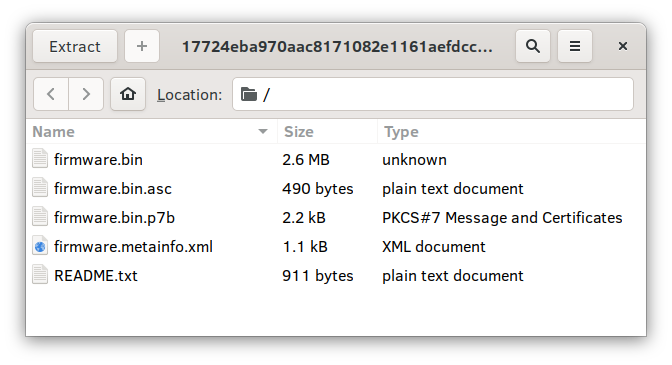Select firmware.bin.p7b file row
The height and width of the screenshot is (365, 672).
[336, 218]
